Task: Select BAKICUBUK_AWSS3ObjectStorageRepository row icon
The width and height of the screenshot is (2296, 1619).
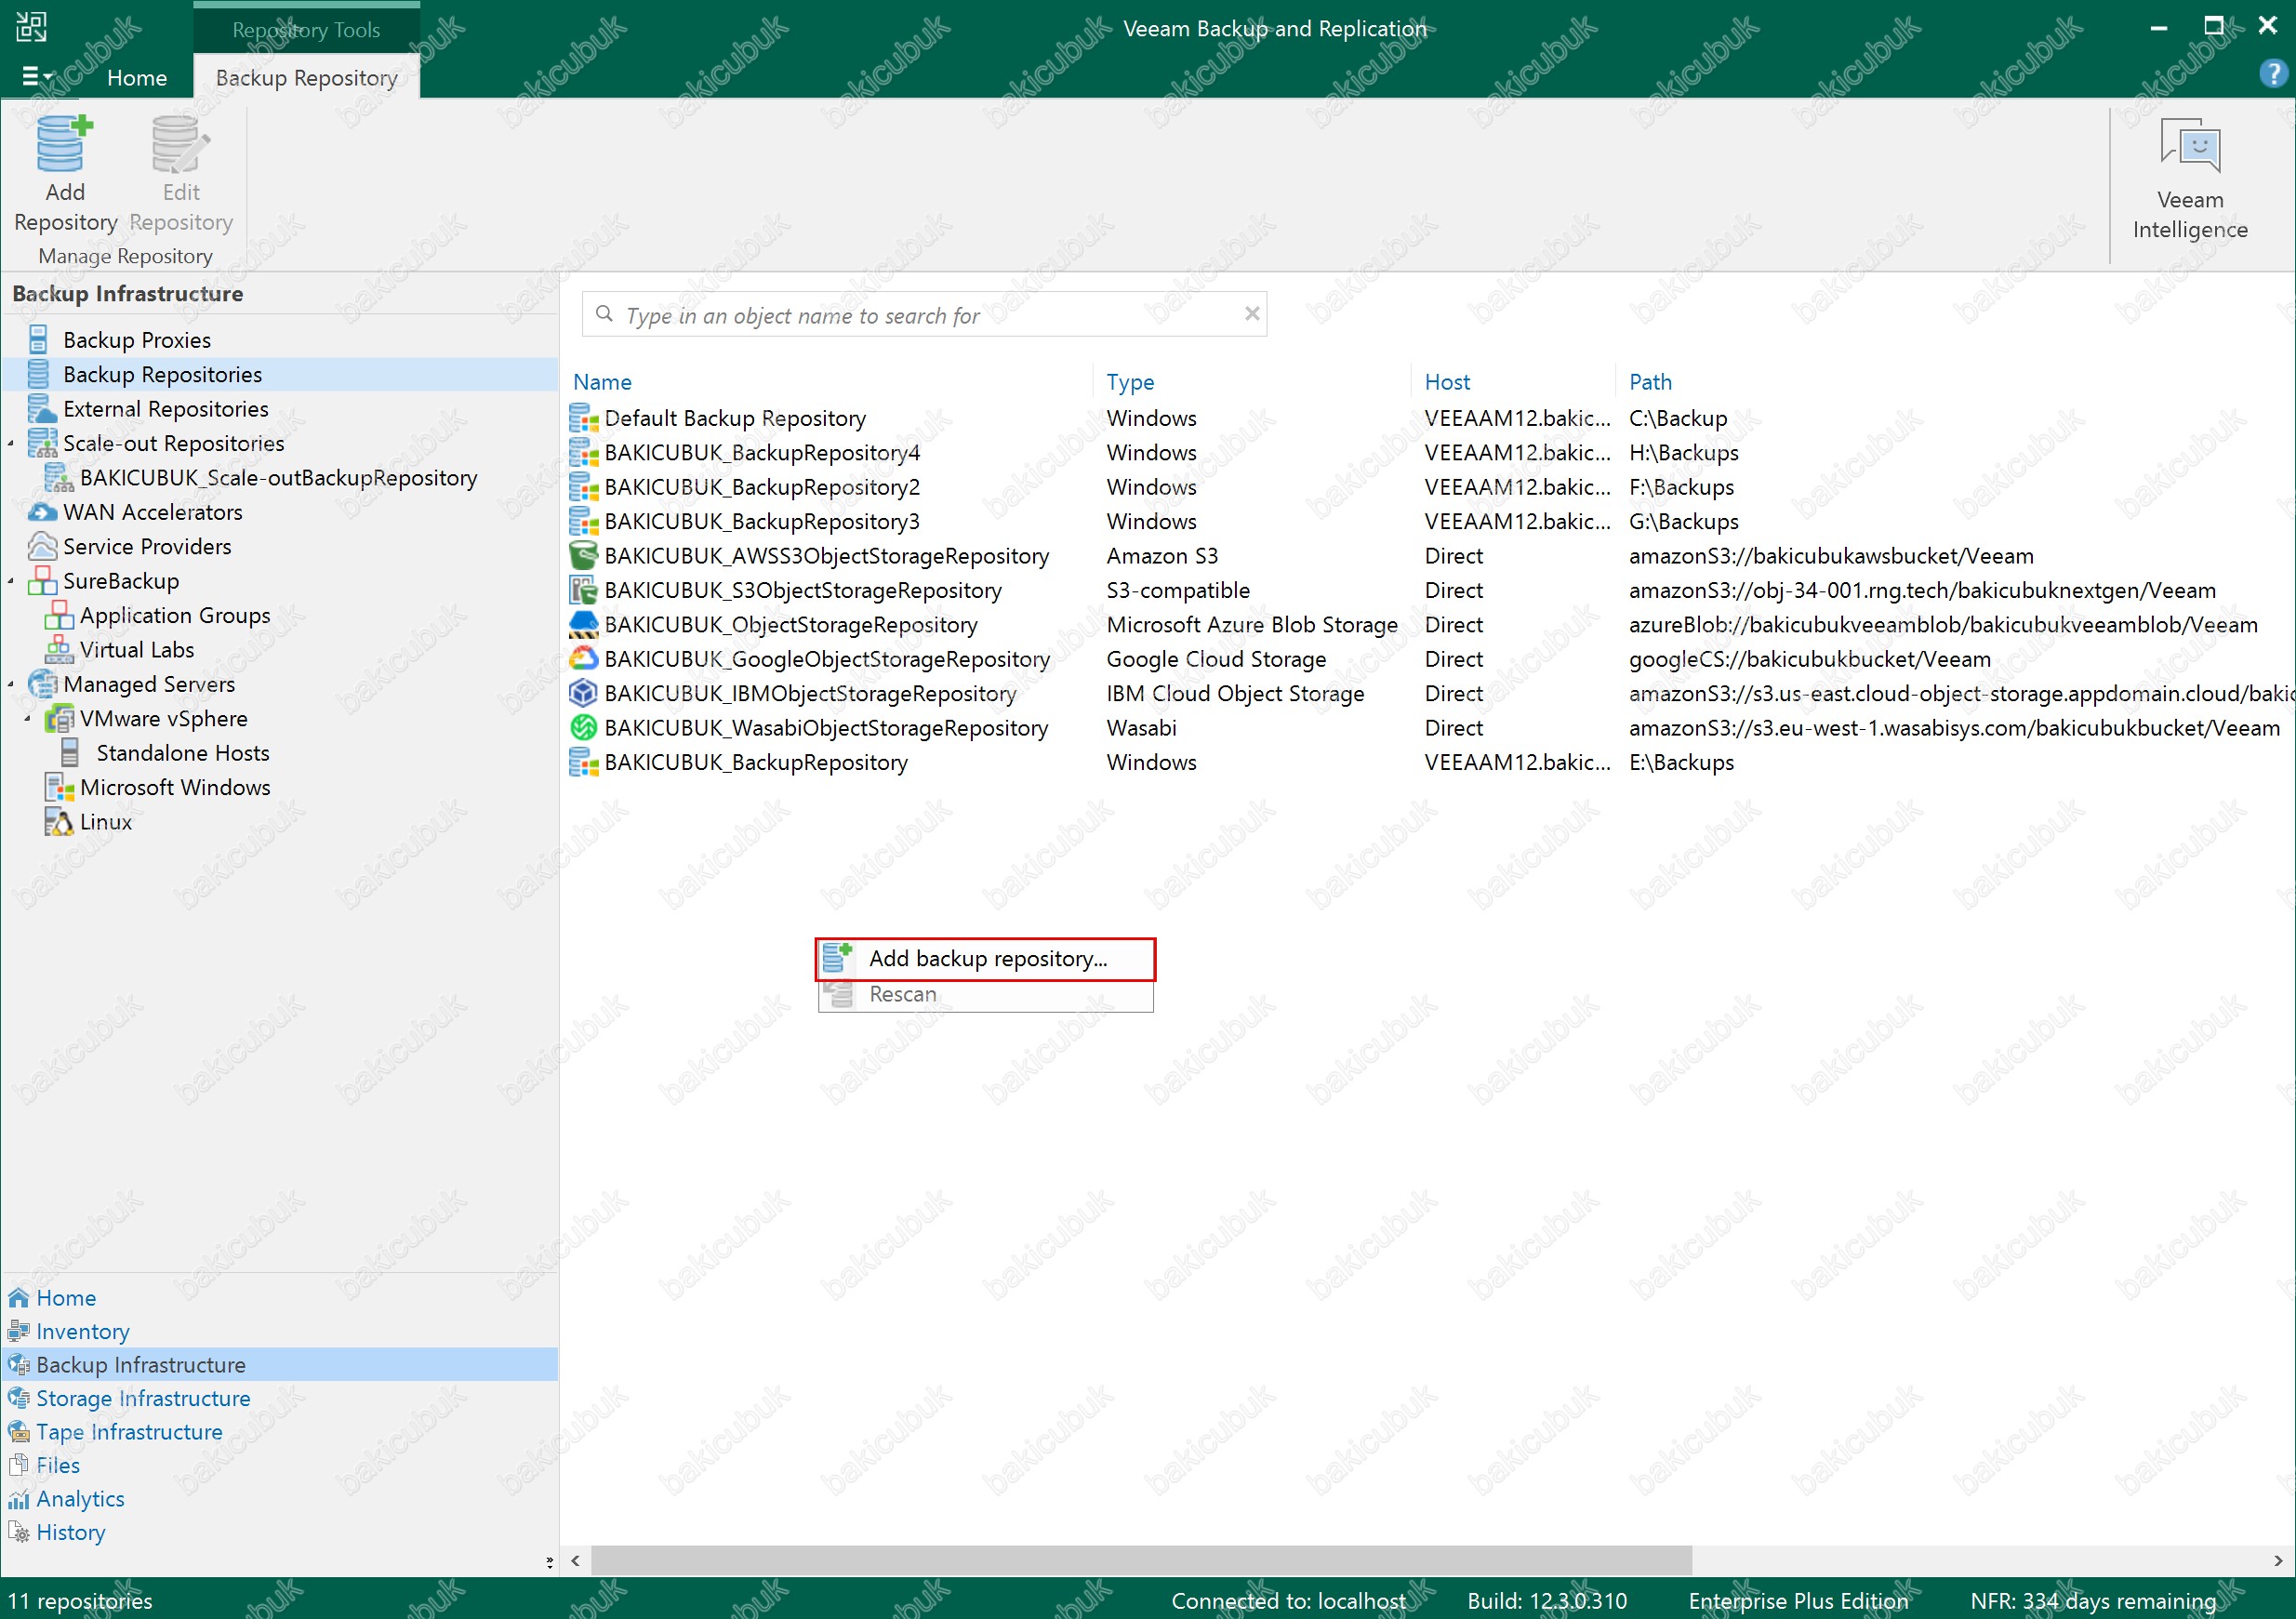Action: coord(583,556)
